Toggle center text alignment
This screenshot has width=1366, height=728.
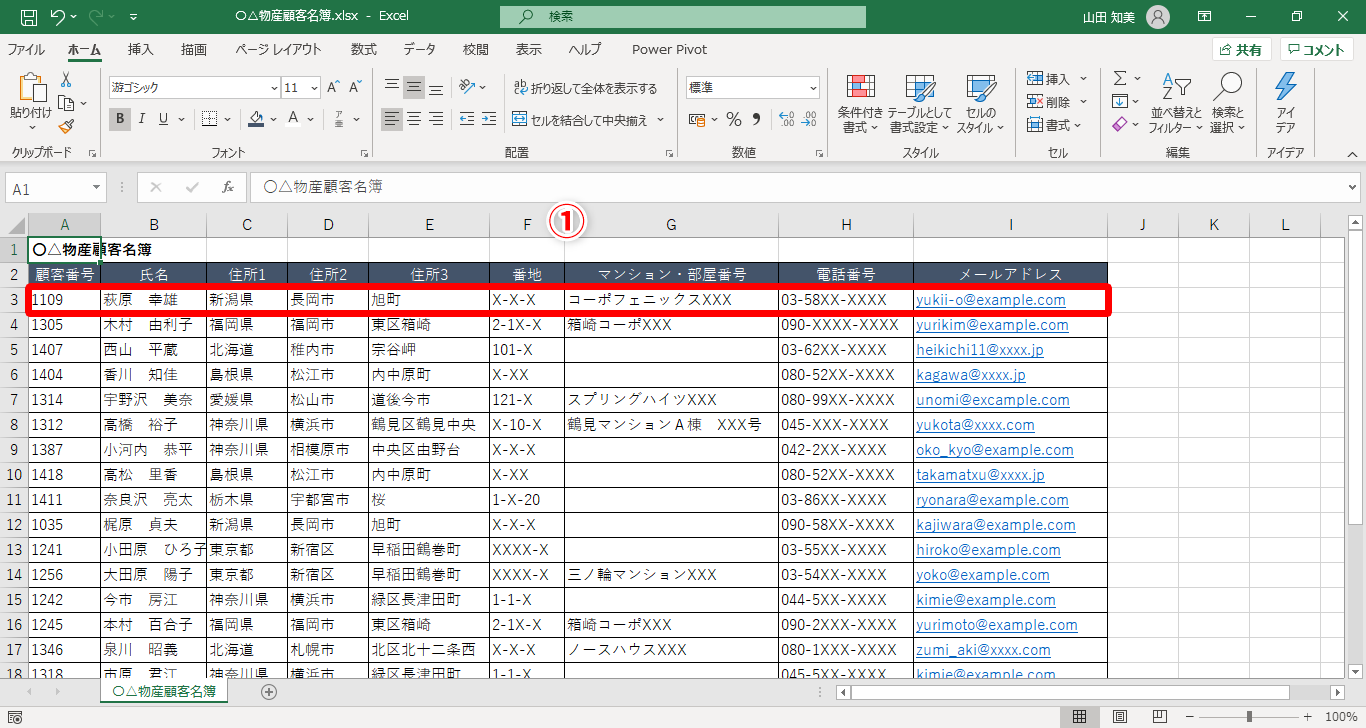coord(414,119)
